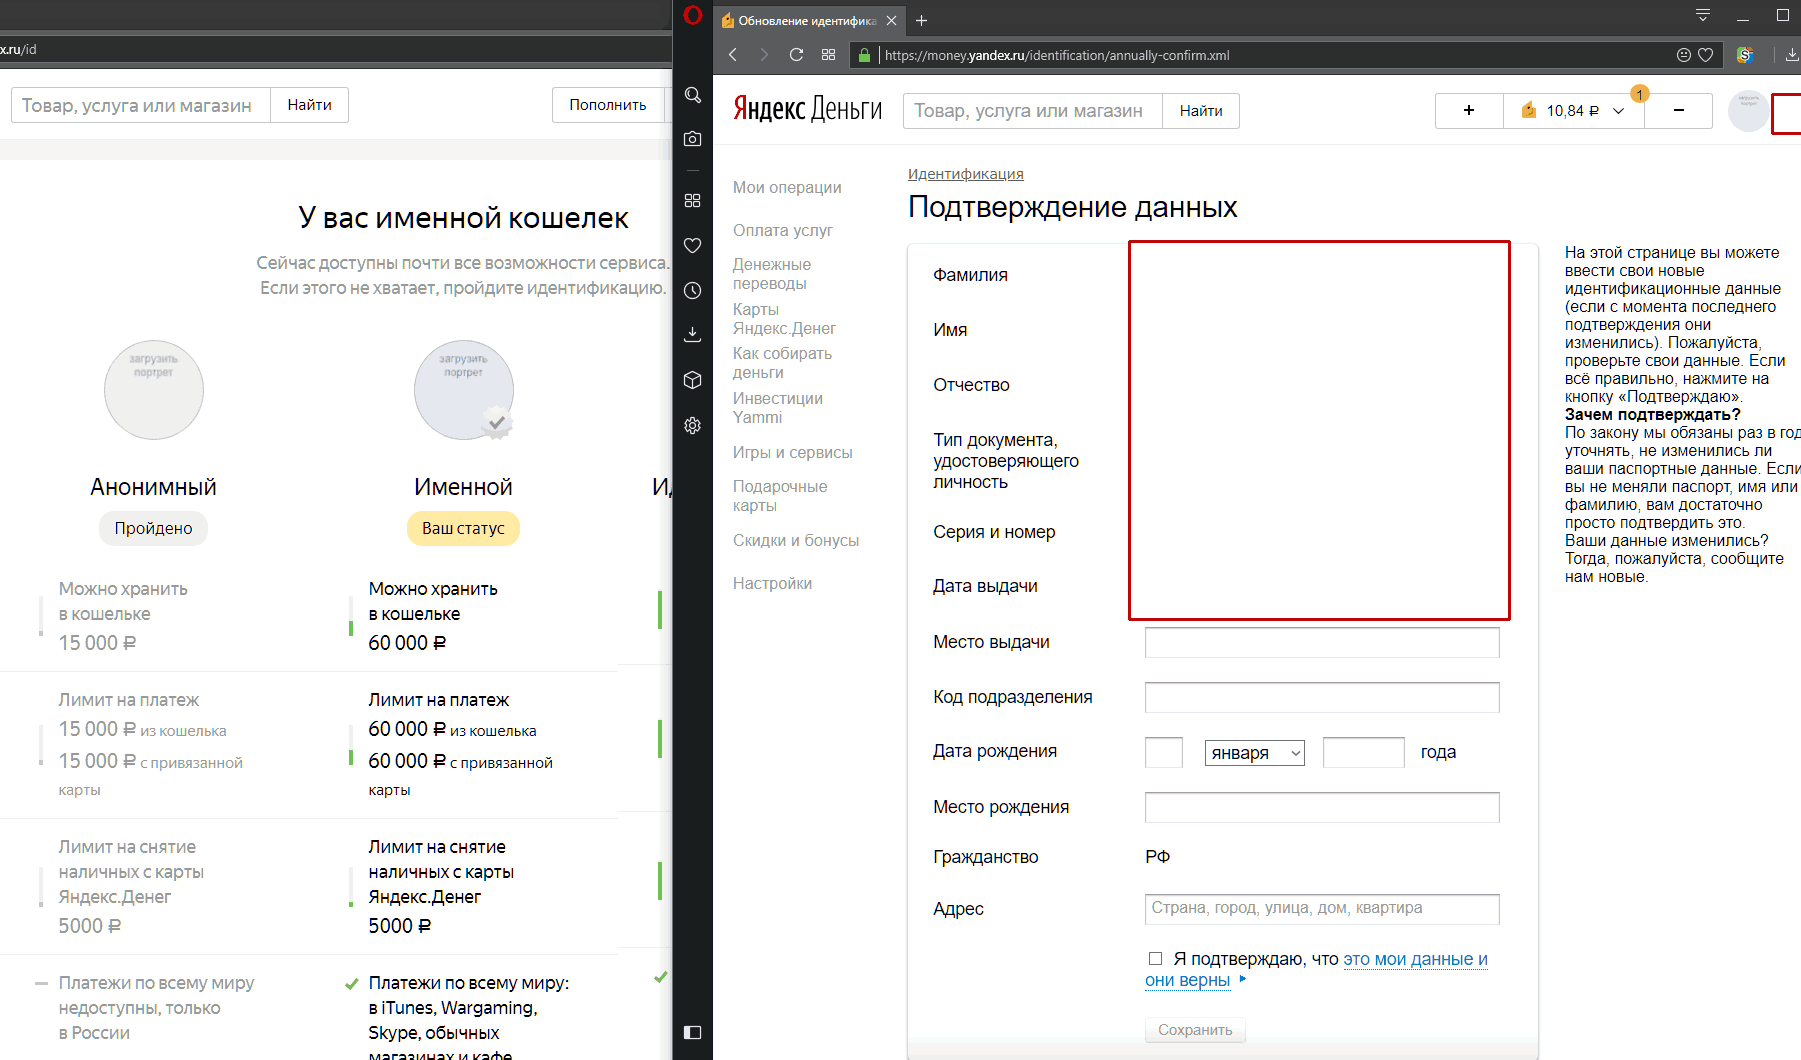View site security padlock info
This screenshot has height=1060, width=1801.
(x=865, y=55)
